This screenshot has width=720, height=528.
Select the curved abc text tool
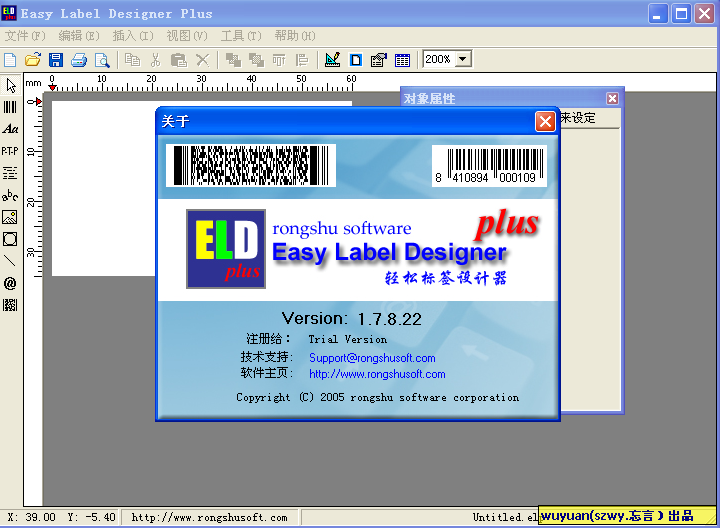point(10,195)
